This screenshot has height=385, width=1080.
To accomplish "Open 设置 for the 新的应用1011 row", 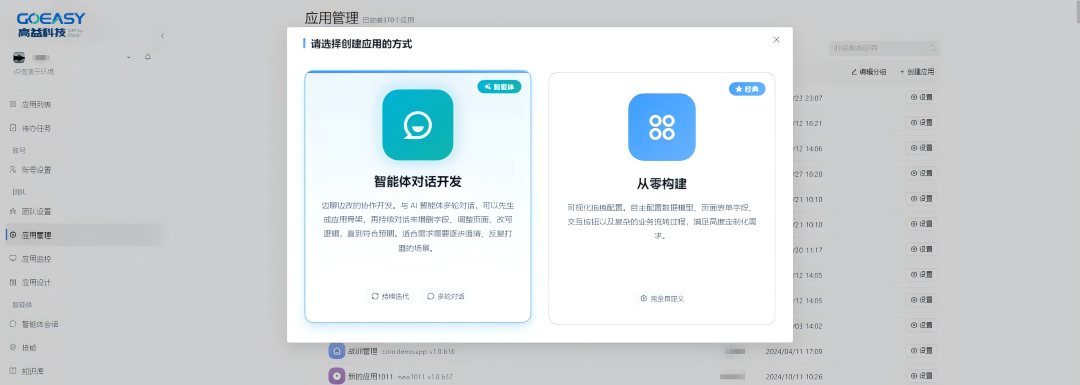I will 922,376.
